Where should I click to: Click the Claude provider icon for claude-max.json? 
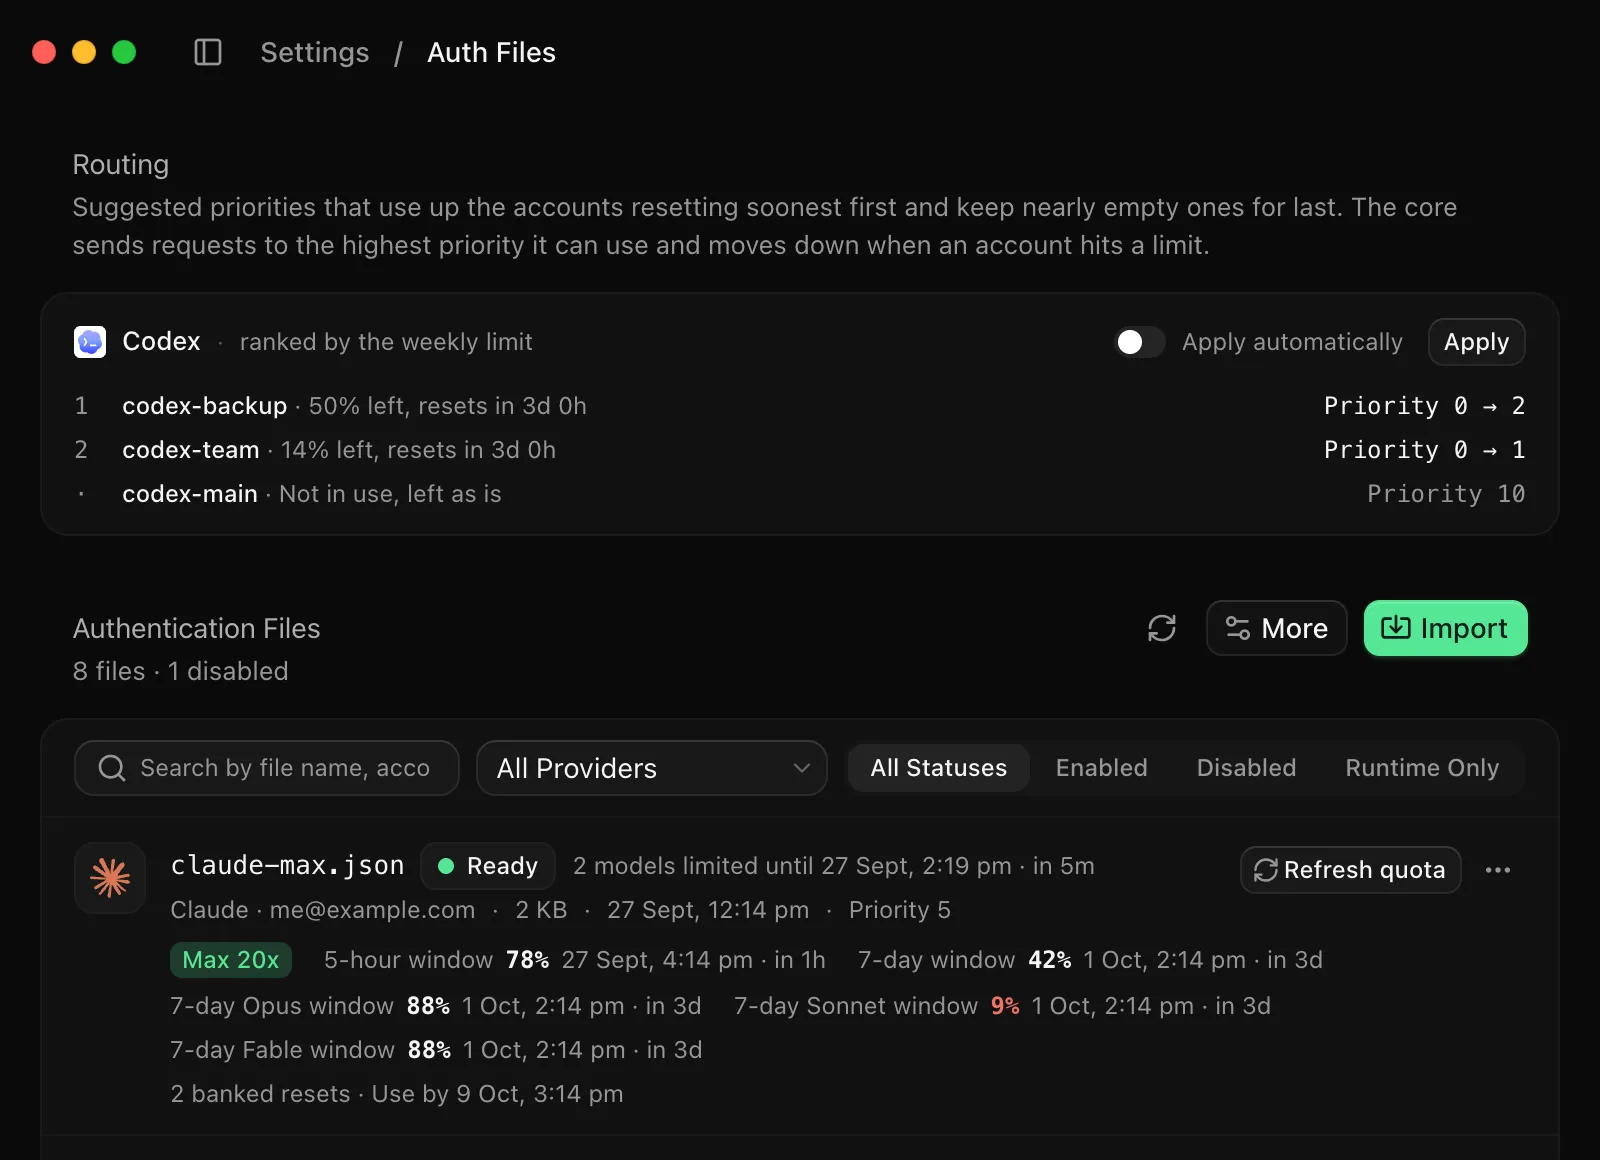[x=110, y=878]
